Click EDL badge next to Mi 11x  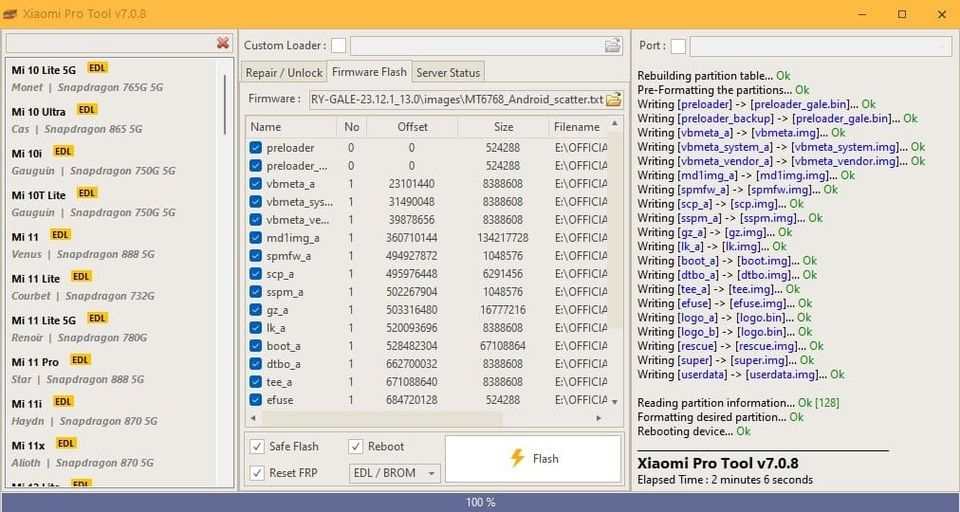pyautogui.click(x=66, y=443)
